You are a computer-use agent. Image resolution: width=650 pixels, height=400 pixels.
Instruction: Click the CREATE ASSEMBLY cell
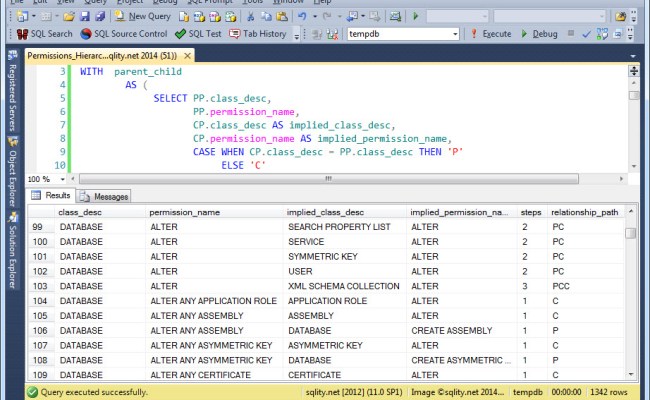(x=461, y=331)
